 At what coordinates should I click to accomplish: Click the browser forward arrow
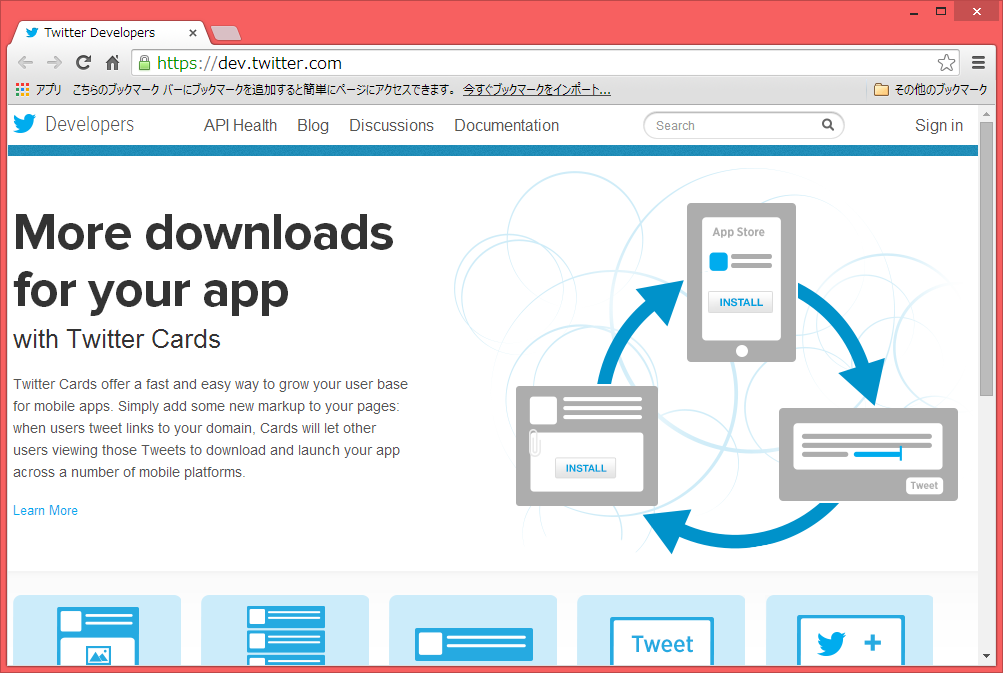(x=54, y=63)
